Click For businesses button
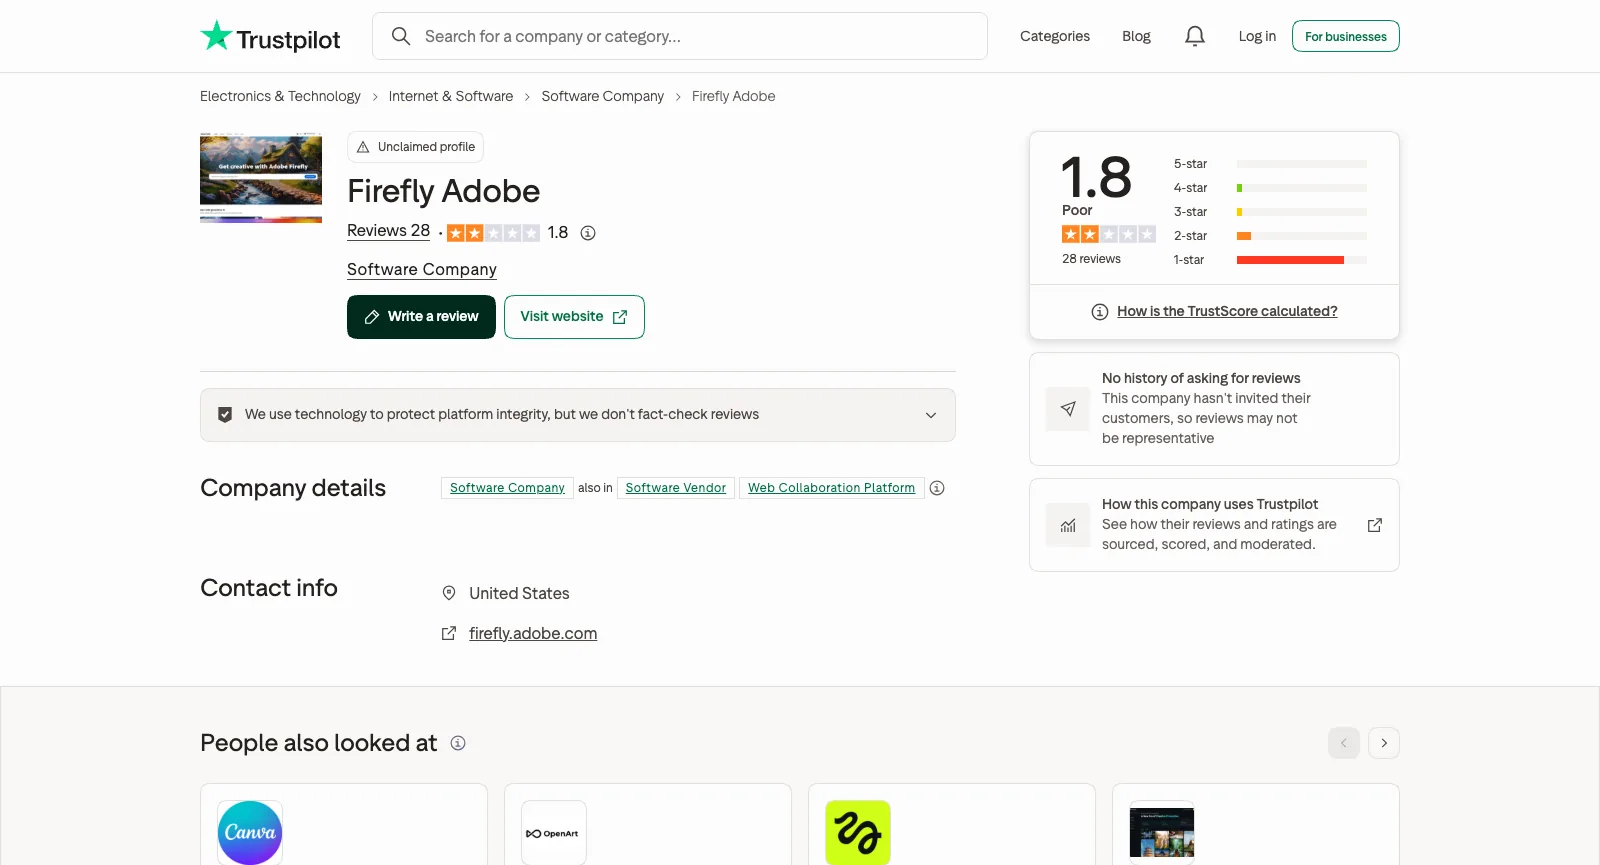1600x865 pixels. pos(1346,36)
